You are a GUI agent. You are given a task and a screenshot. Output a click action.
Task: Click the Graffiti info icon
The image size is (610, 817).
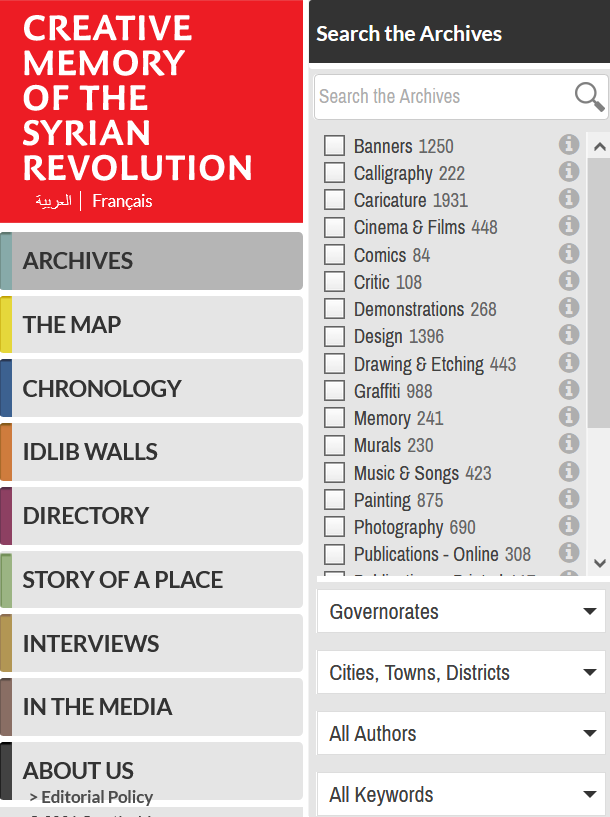569,389
